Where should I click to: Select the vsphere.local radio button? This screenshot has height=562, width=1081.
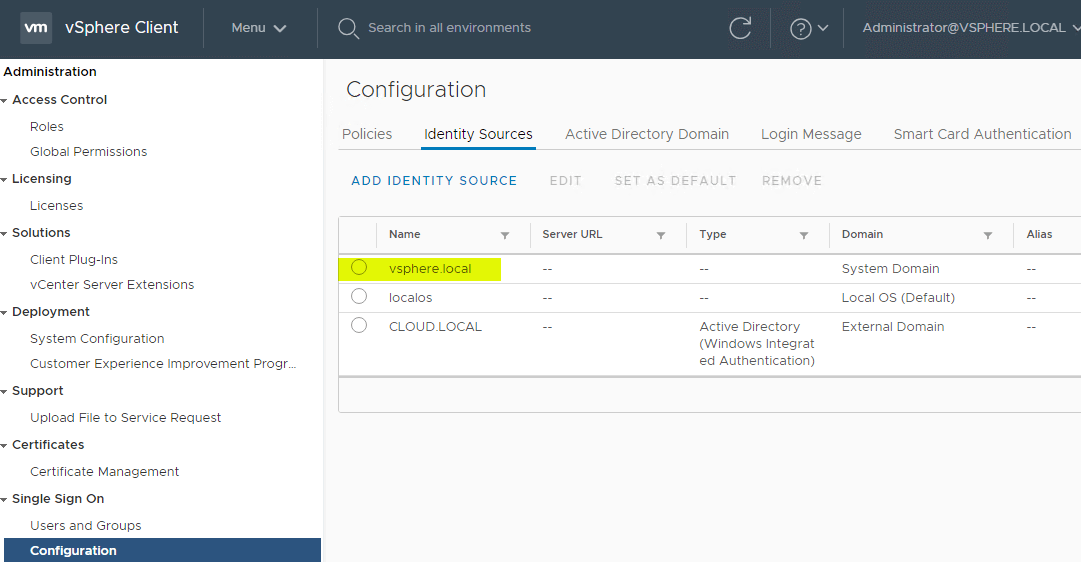point(358,267)
